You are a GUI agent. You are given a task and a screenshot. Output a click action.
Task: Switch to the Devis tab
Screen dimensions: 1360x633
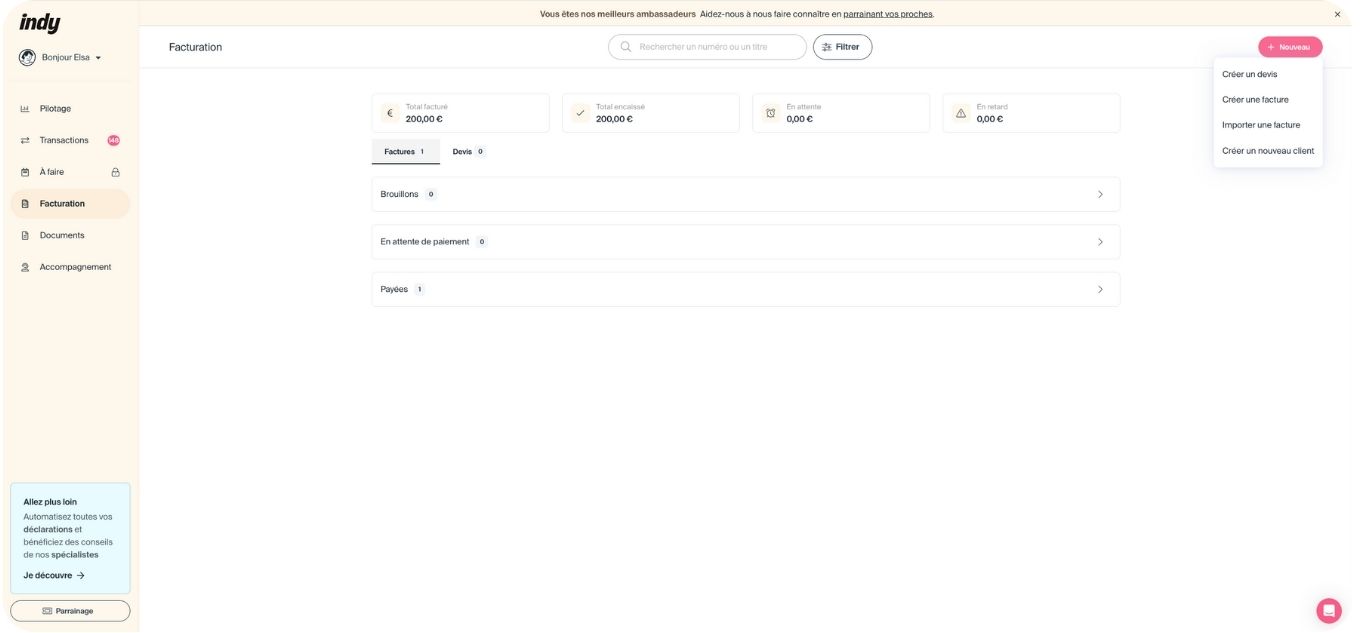[x=467, y=152]
